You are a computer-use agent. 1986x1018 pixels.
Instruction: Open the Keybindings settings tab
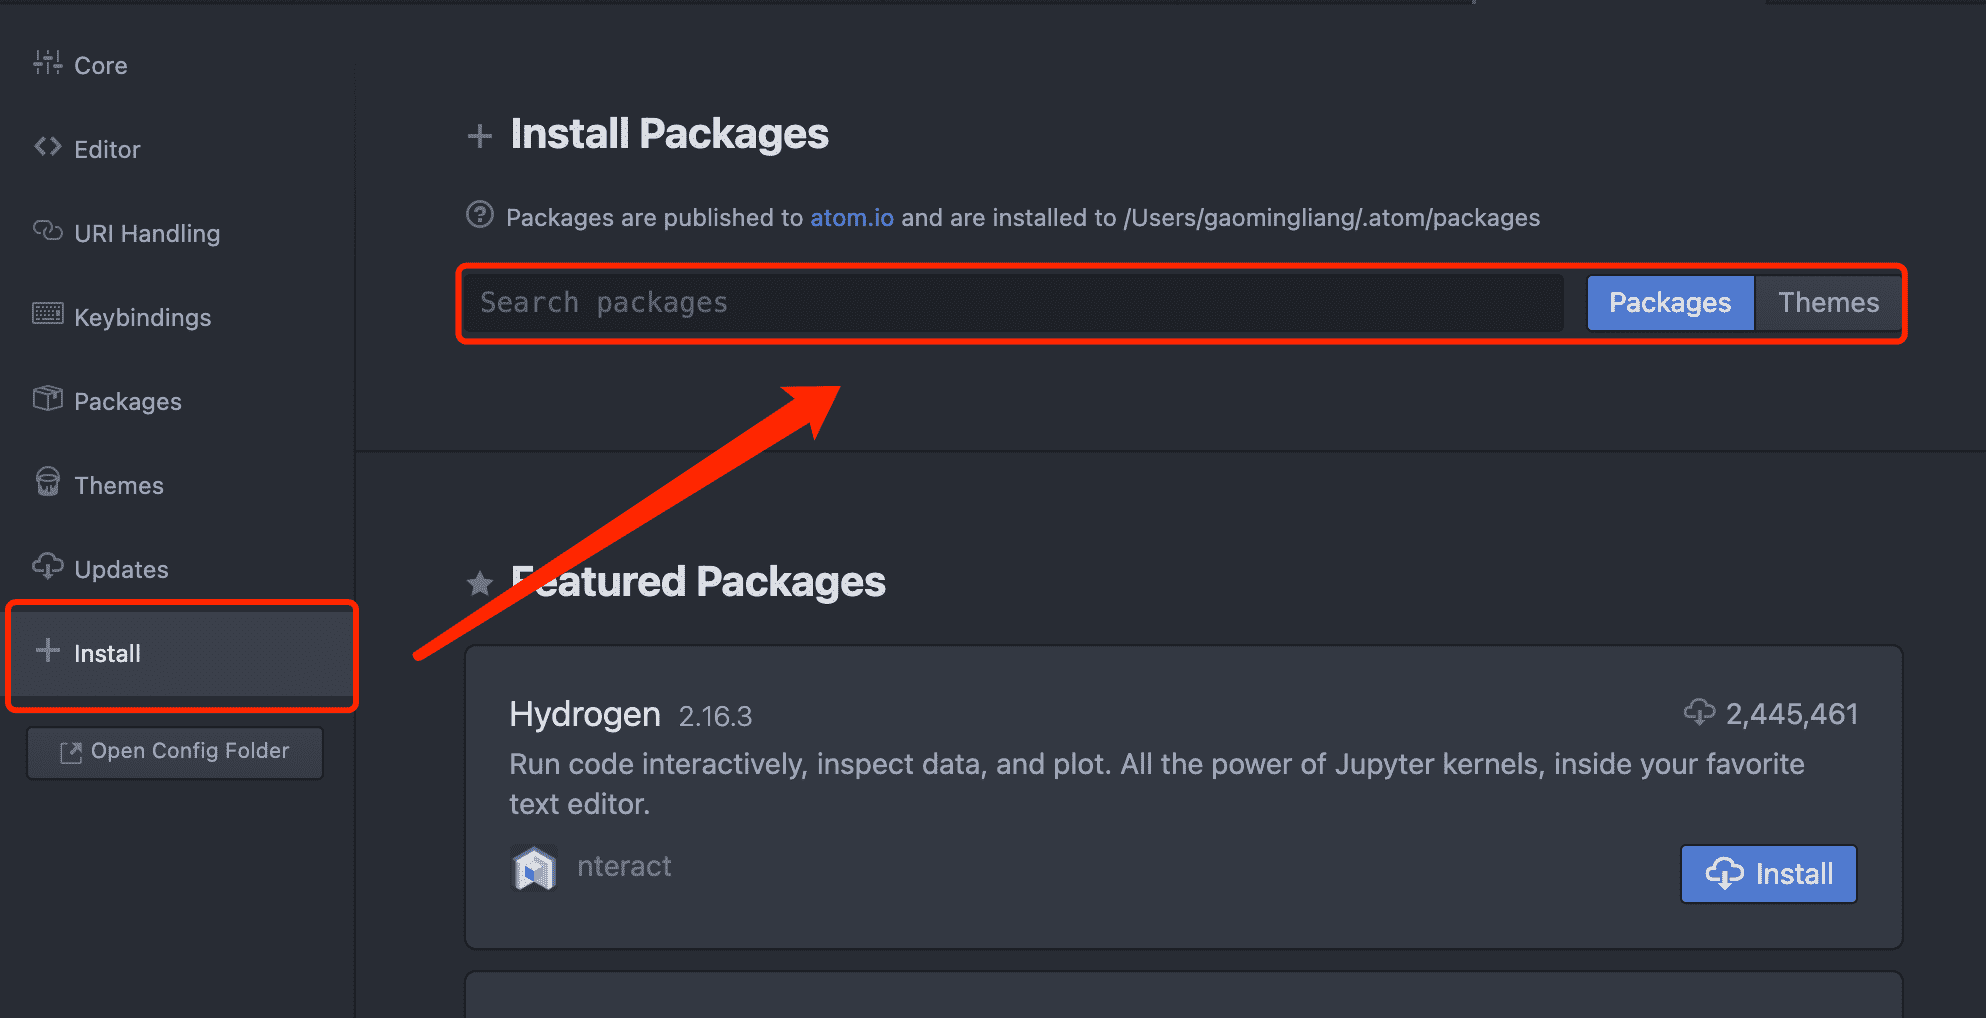[142, 318]
